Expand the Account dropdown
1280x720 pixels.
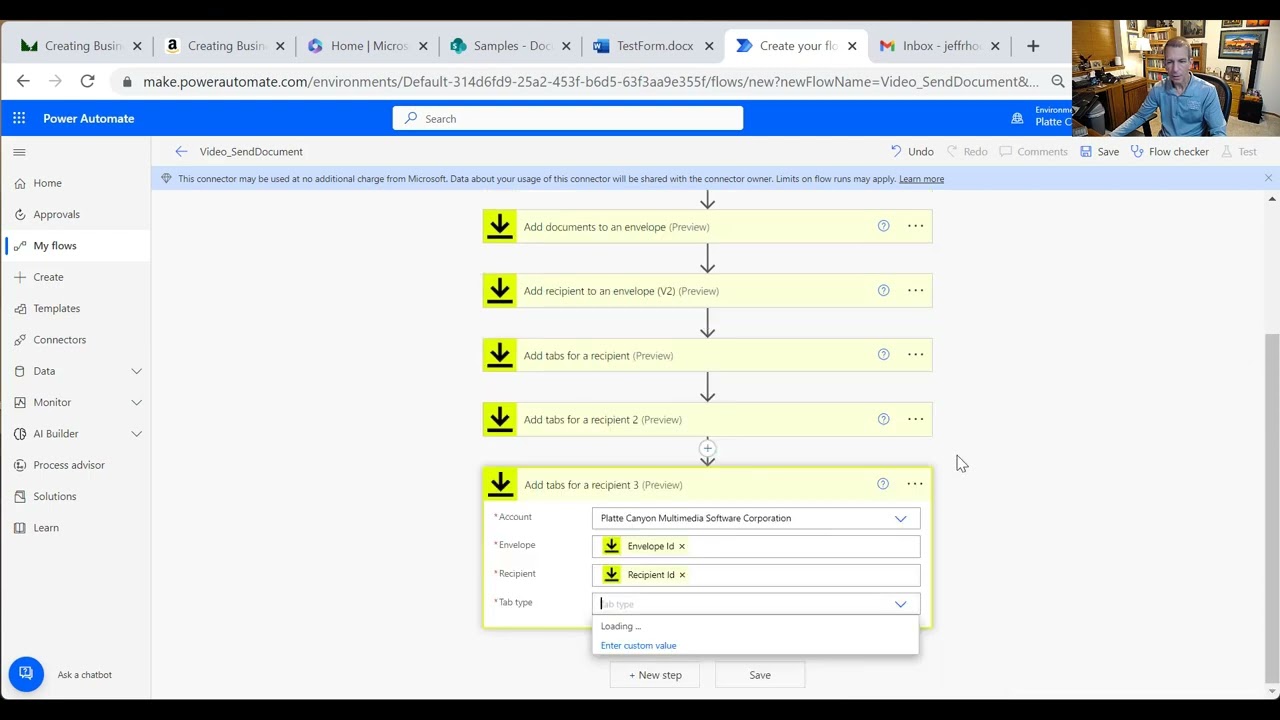point(900,518)
